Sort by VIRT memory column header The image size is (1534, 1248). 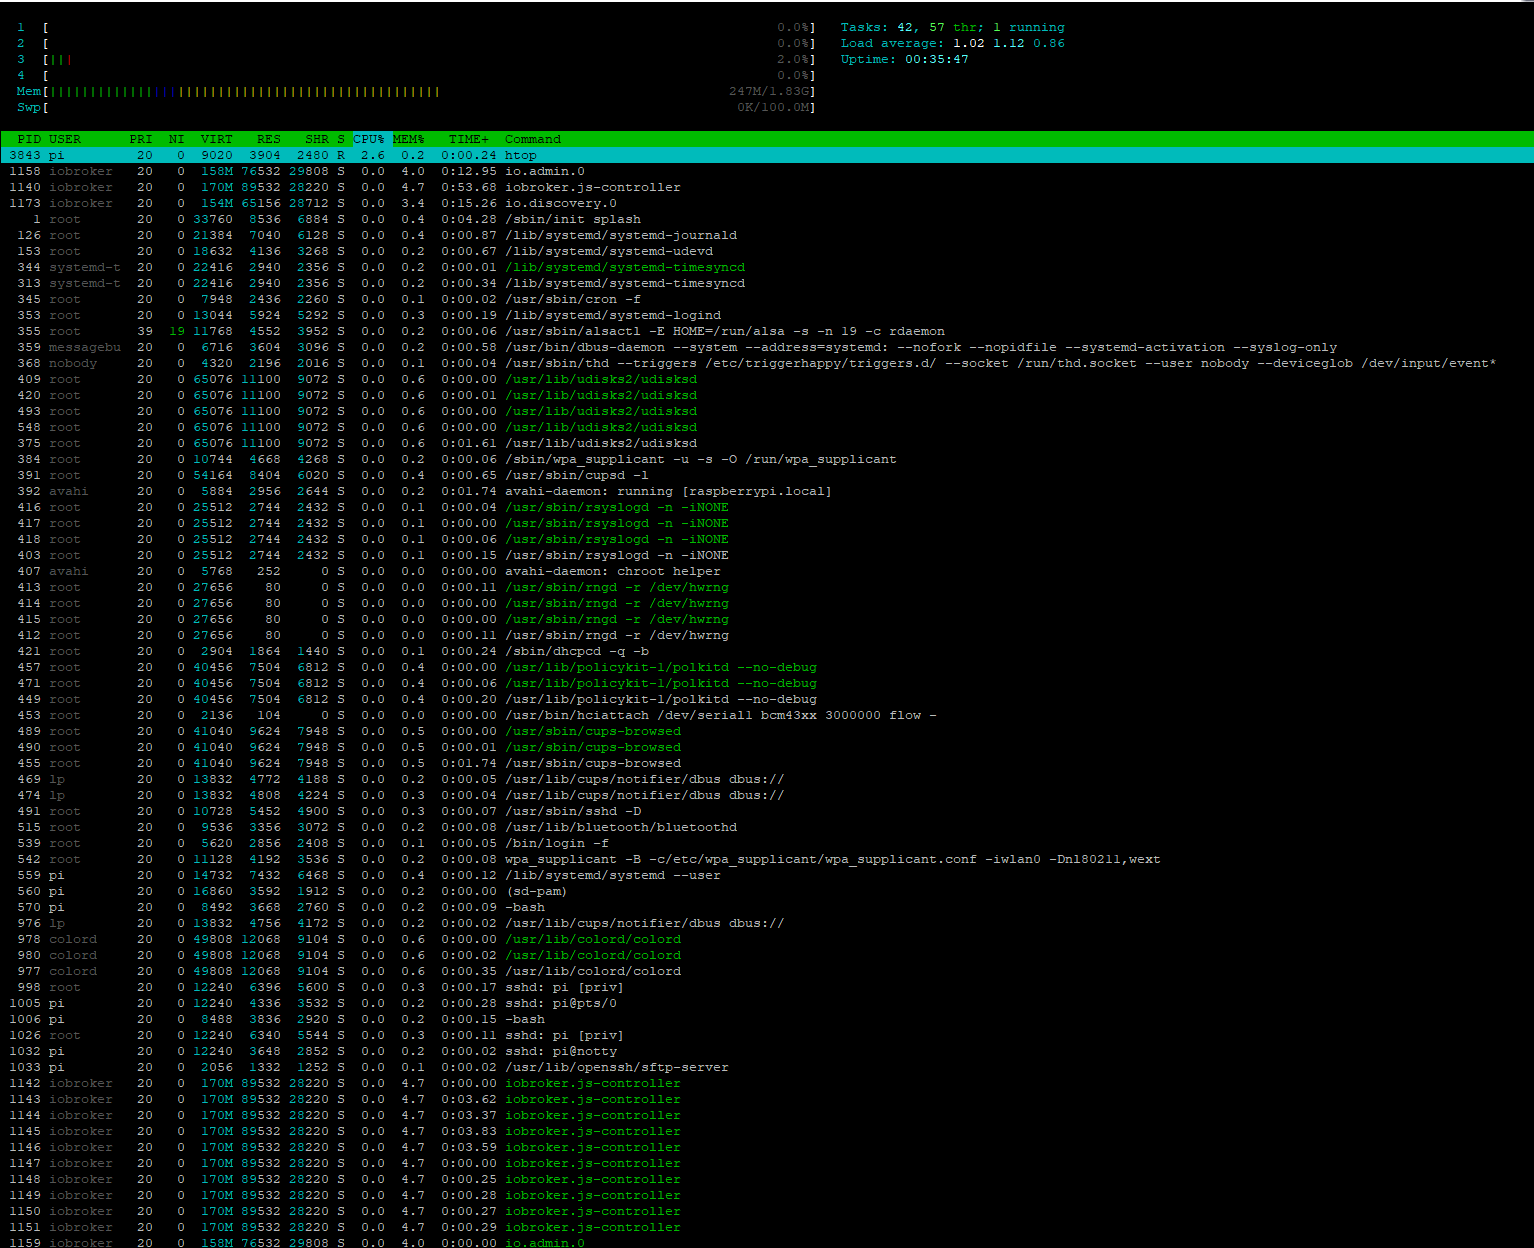pyautogui.click(x=217, y=139)
